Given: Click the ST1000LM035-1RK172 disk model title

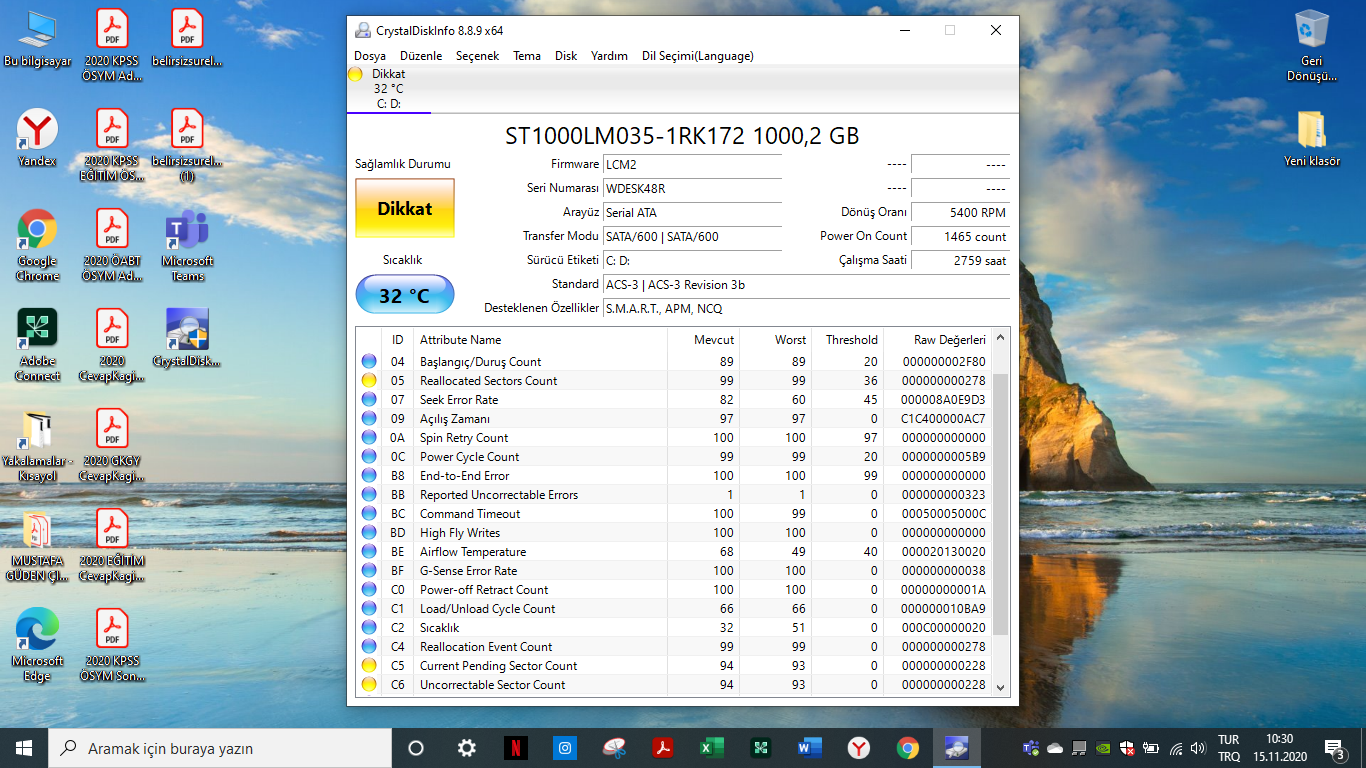Looking at the screenshot, I should [682, 136].
